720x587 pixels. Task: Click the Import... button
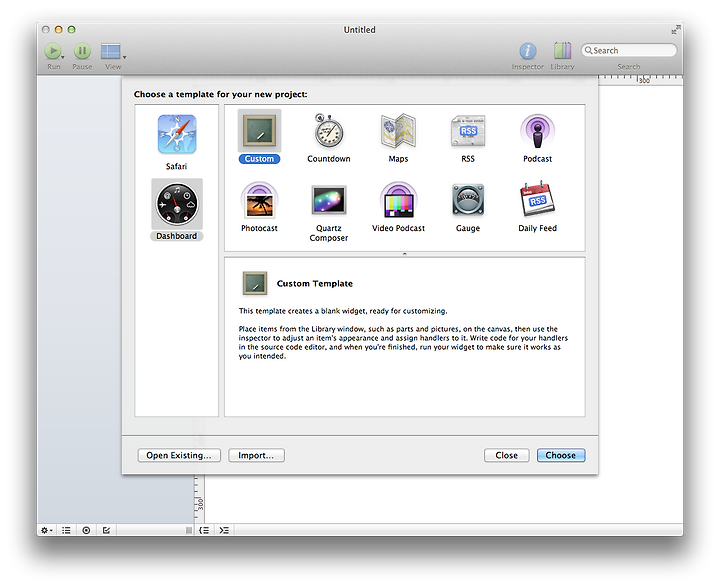256,455
